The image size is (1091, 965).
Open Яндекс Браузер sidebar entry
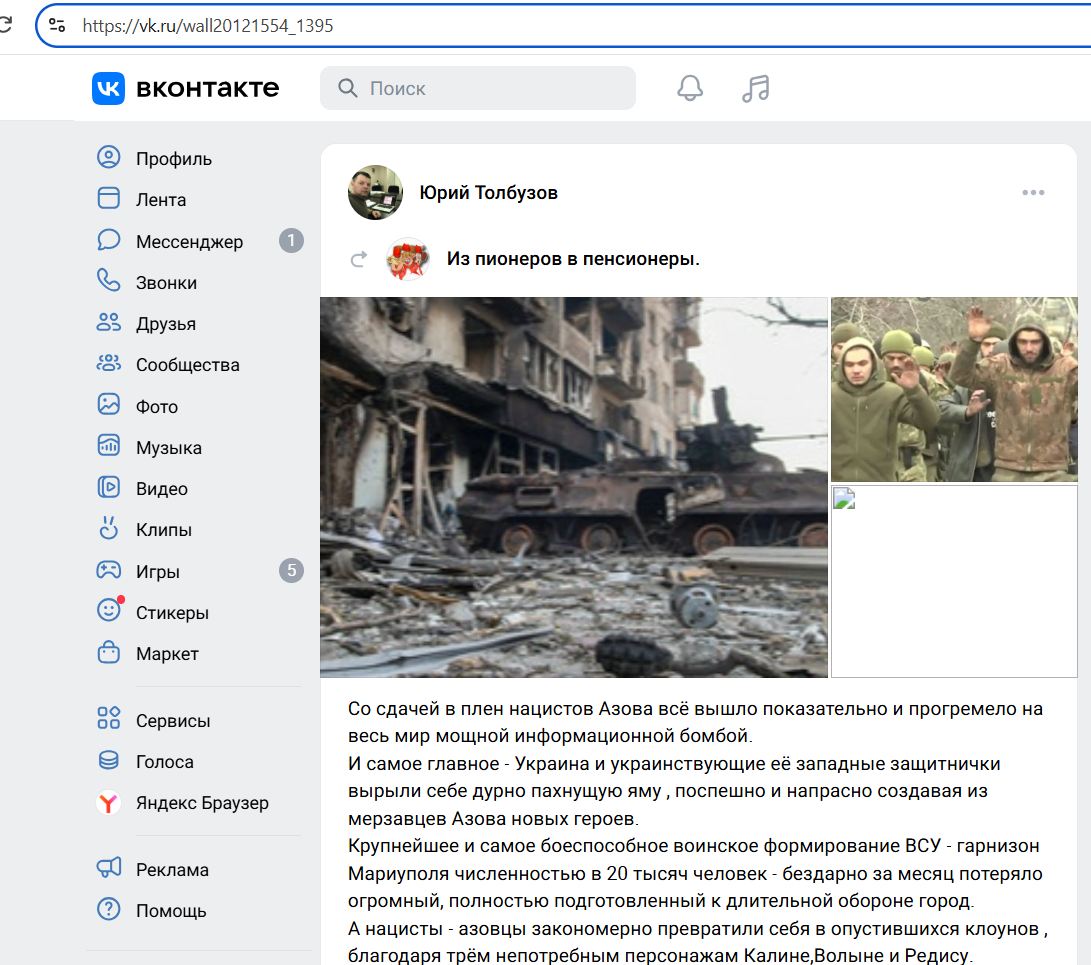(x=202, y=803)
